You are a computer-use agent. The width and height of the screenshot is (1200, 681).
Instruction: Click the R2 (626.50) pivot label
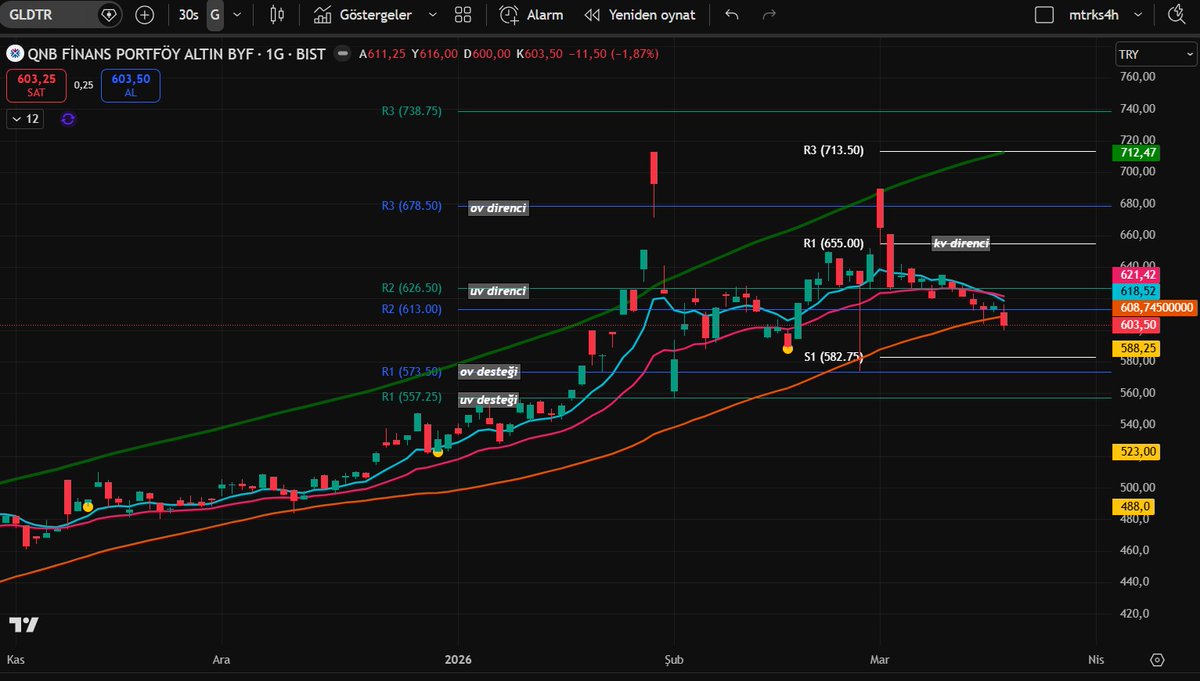coord(411,288)
